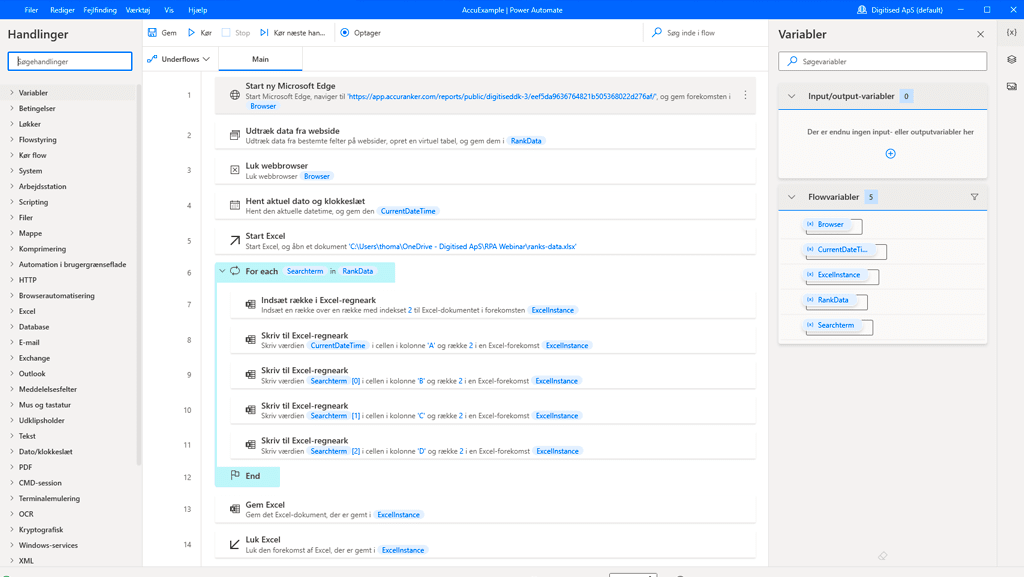
Task: Select the Luk Excel action icon
Action: coord(234,544)
